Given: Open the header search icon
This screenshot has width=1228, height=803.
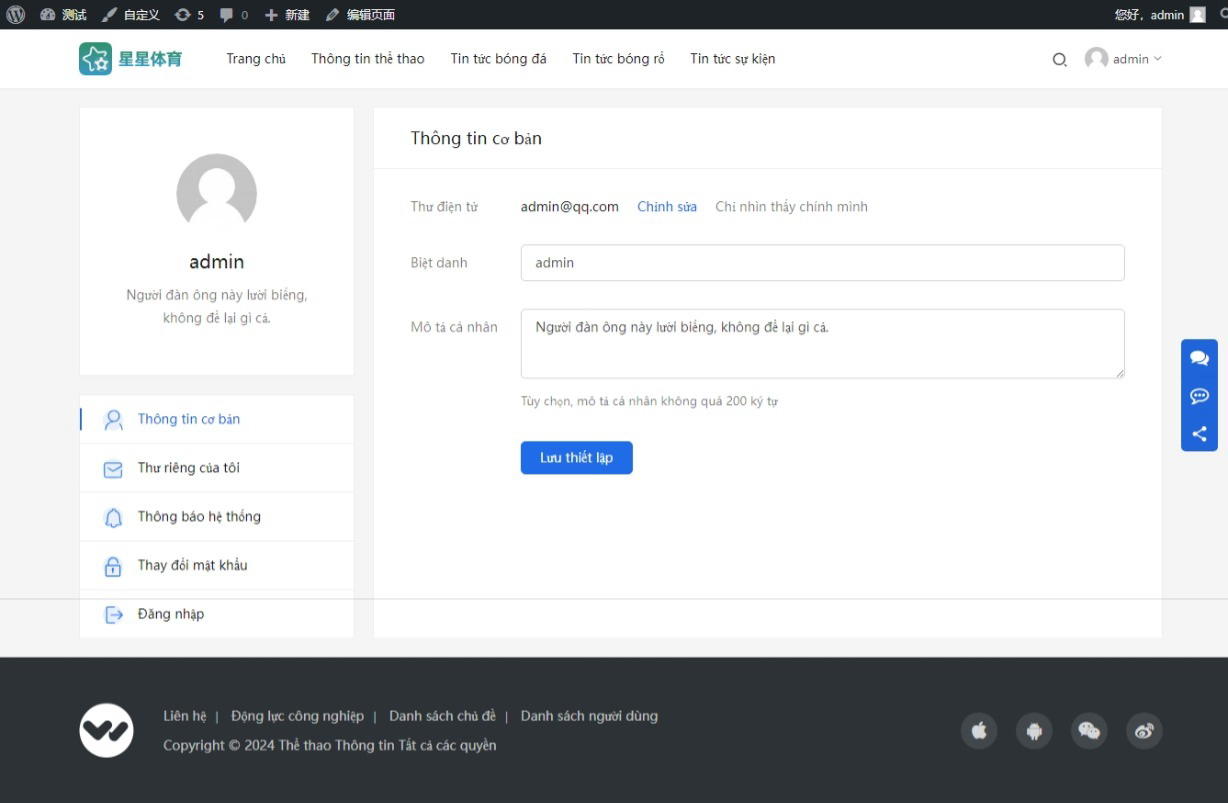Looking at the screenshot, I should pos(1060,59).
